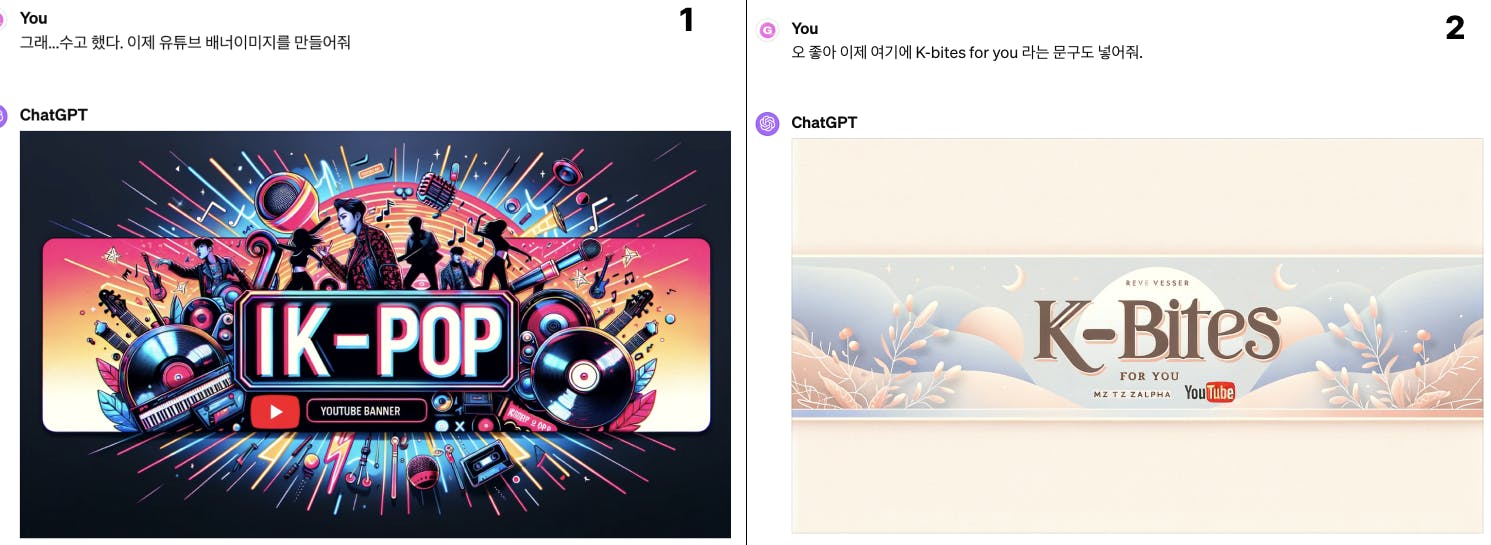Click the "ChatGPT" name label in panel 2
1491x545 pixels.
824,123
